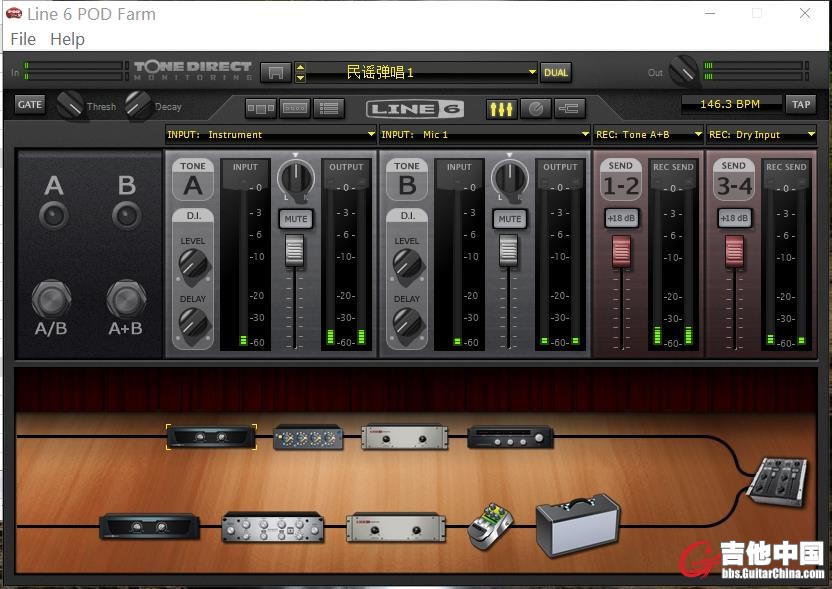Expand the REC: Tone A+B dropdown
The width and height of the screenshot is (832, 589).
(649, 134)
